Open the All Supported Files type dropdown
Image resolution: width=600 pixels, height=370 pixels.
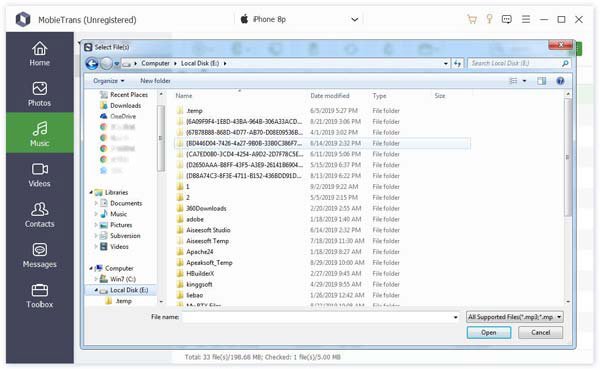(x=515, y=317)
